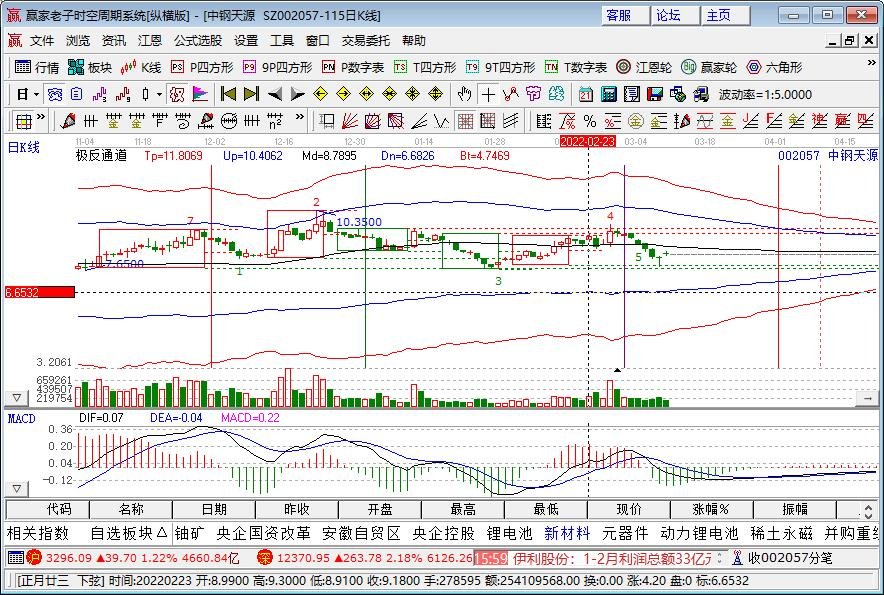Toggle the blue pressed icon beside 日 dropdown
Image resolution: width=884 pixels, height=595 pixels.
pyautogui.click(x=55, y=94)
